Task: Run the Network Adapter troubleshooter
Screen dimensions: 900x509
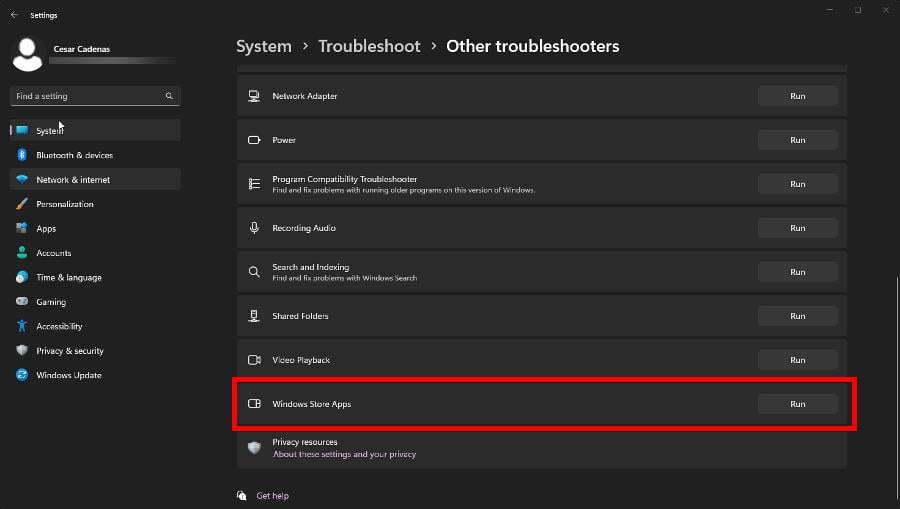Action: pyautogui.click(x=797, y=96)
